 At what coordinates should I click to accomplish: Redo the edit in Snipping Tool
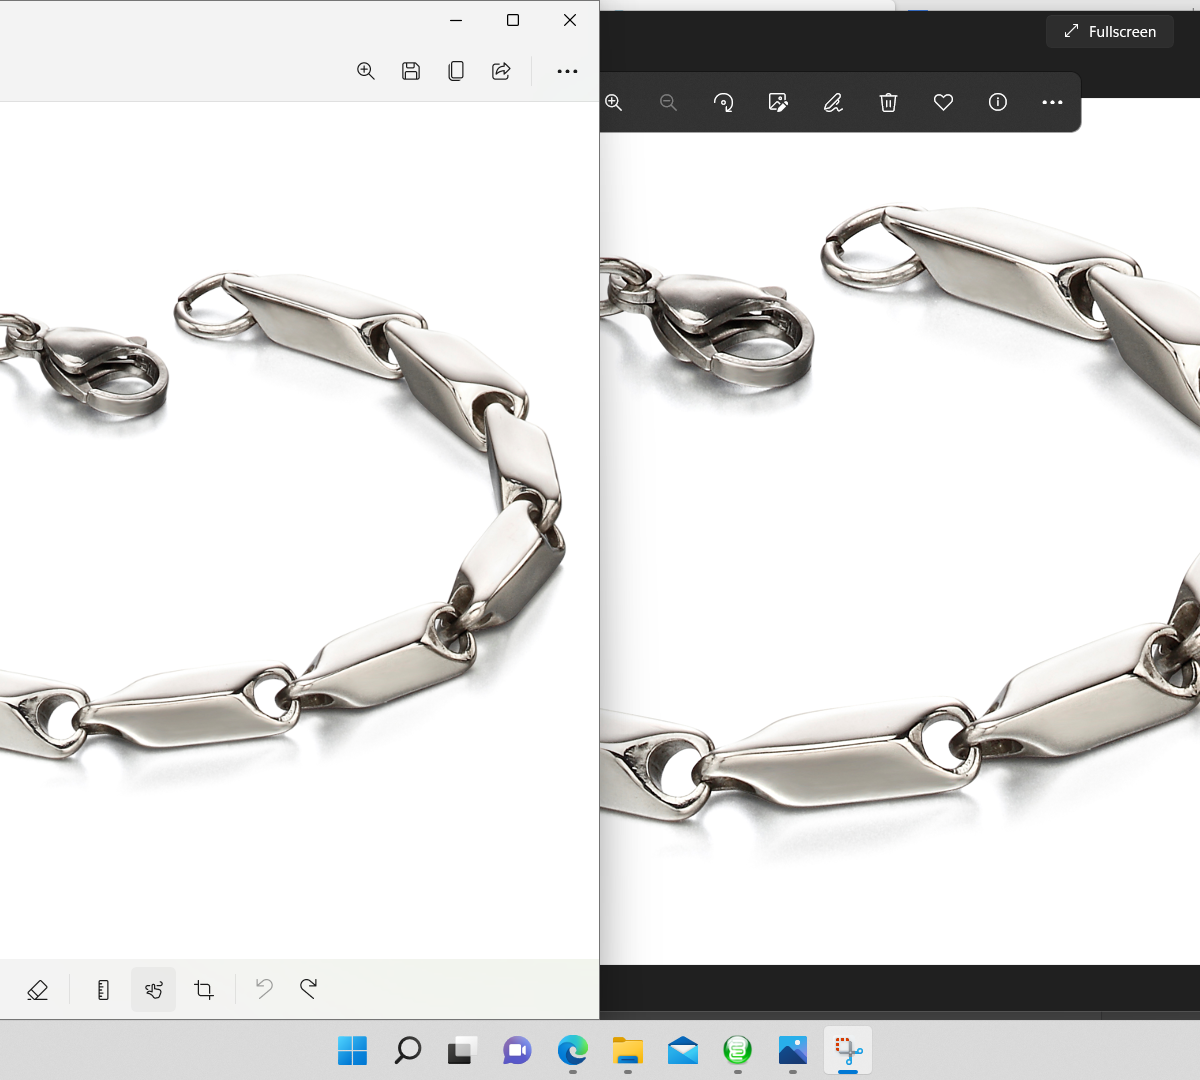click(309, 989)
